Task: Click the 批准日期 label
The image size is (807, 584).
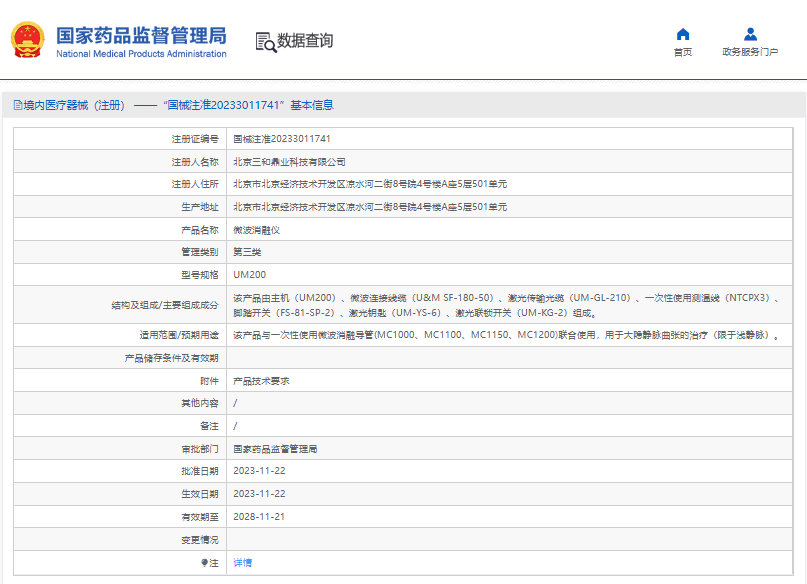Action: [x=200, y=471]
